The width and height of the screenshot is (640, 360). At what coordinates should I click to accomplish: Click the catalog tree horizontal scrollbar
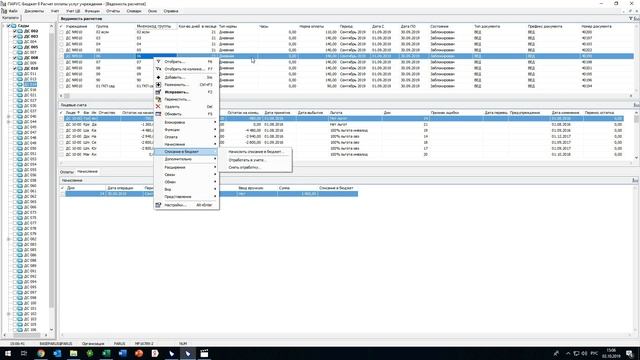coord(27,335)
